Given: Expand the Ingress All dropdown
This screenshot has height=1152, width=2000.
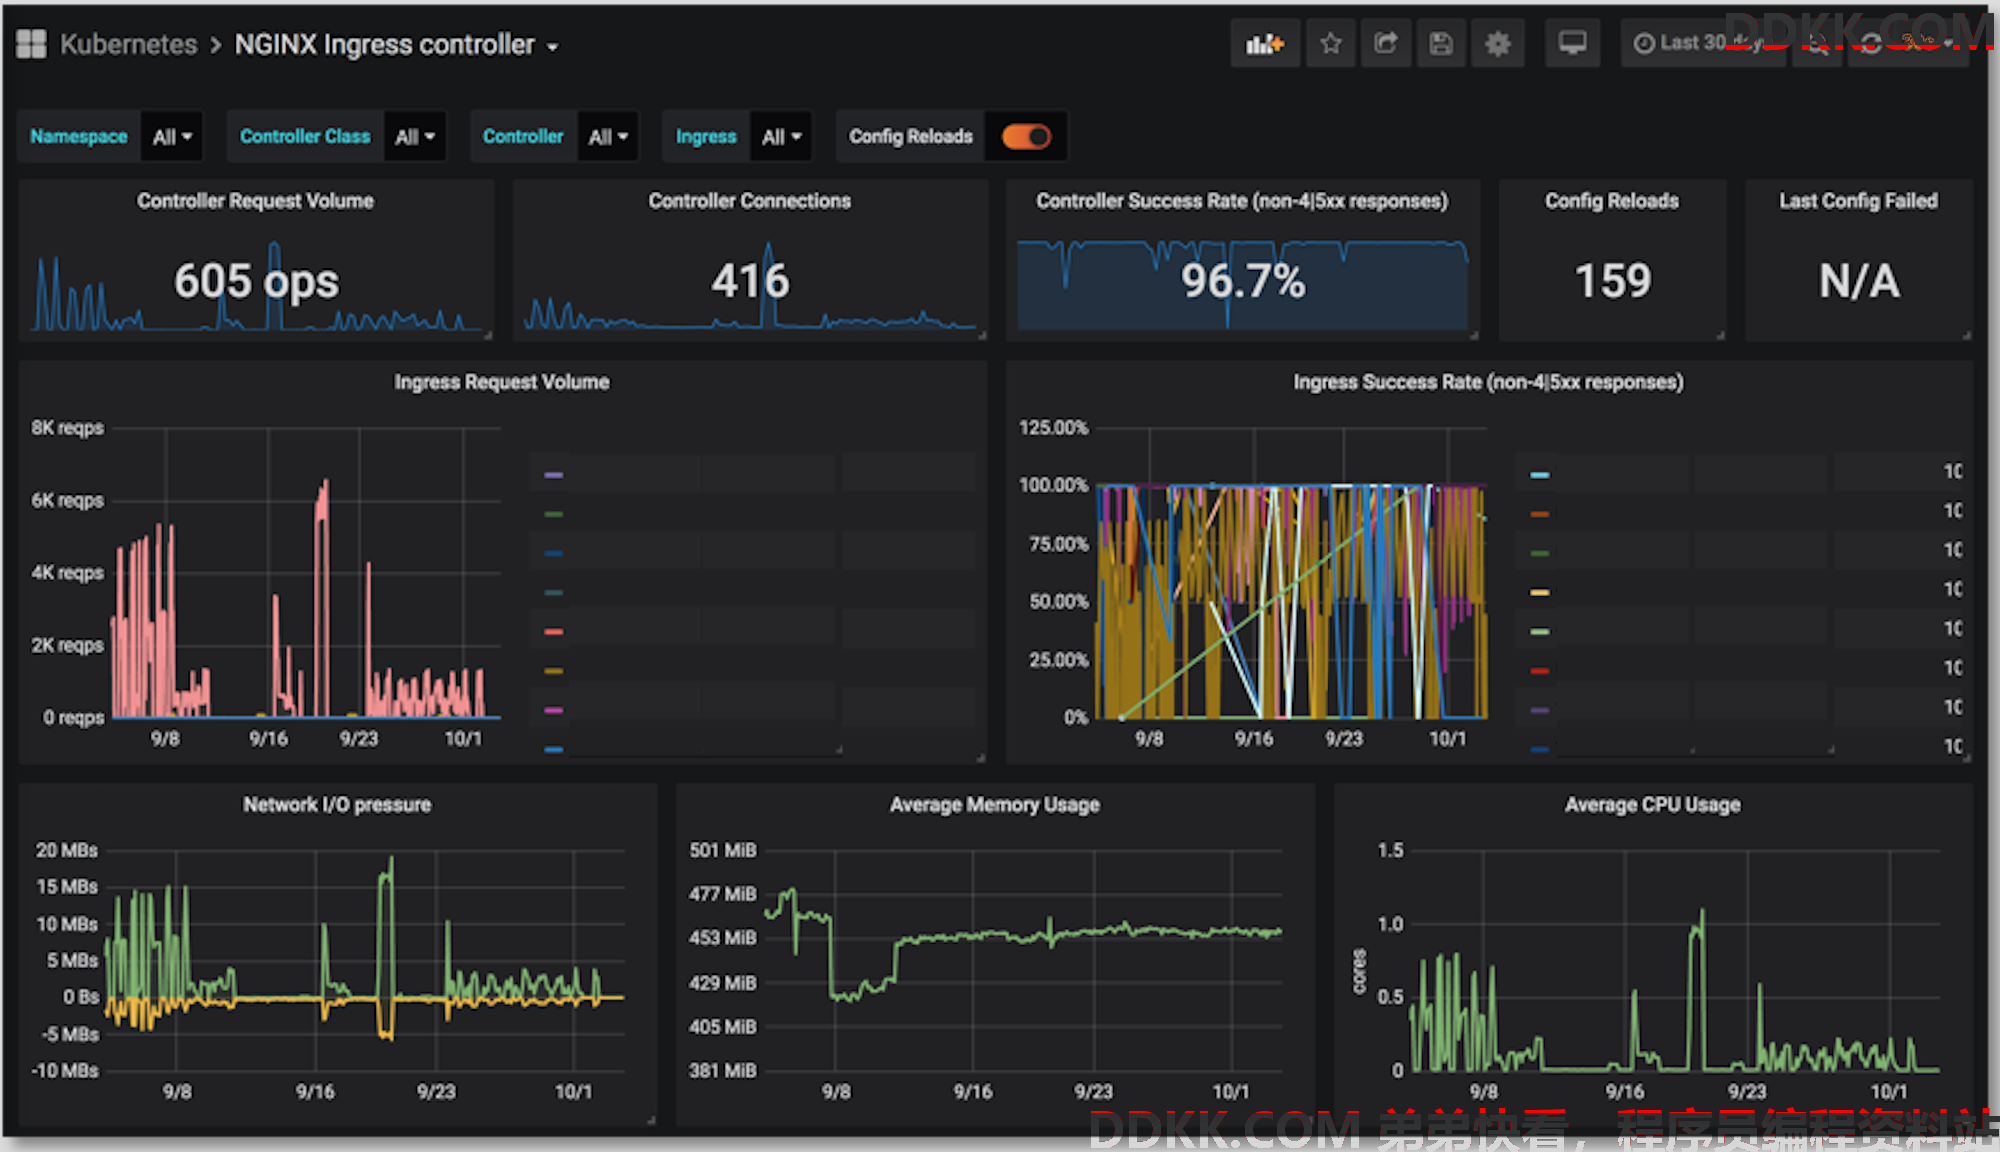Looking at the screenshot, I should (782, 137).
